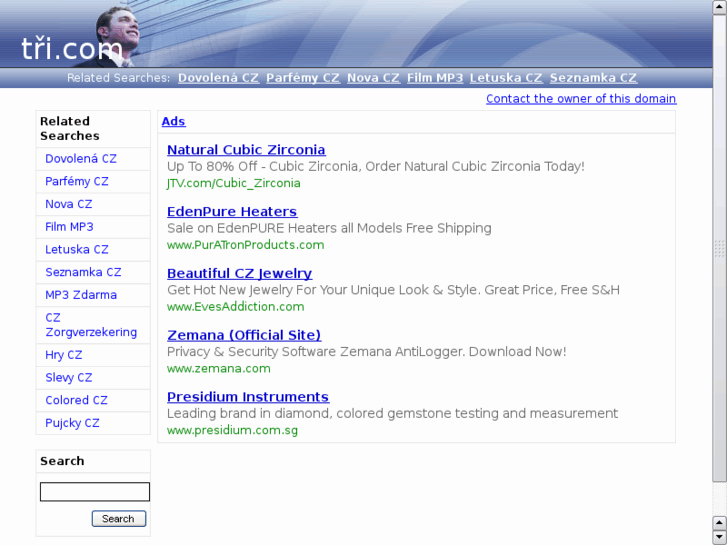Open Dovolená CZ in top related searches bar

click(218, 78)
